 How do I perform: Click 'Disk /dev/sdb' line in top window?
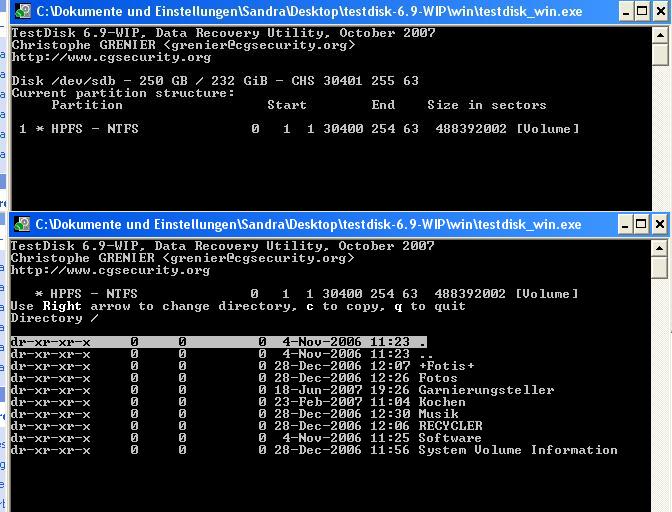pyautogui.click(x=215, y=81)
